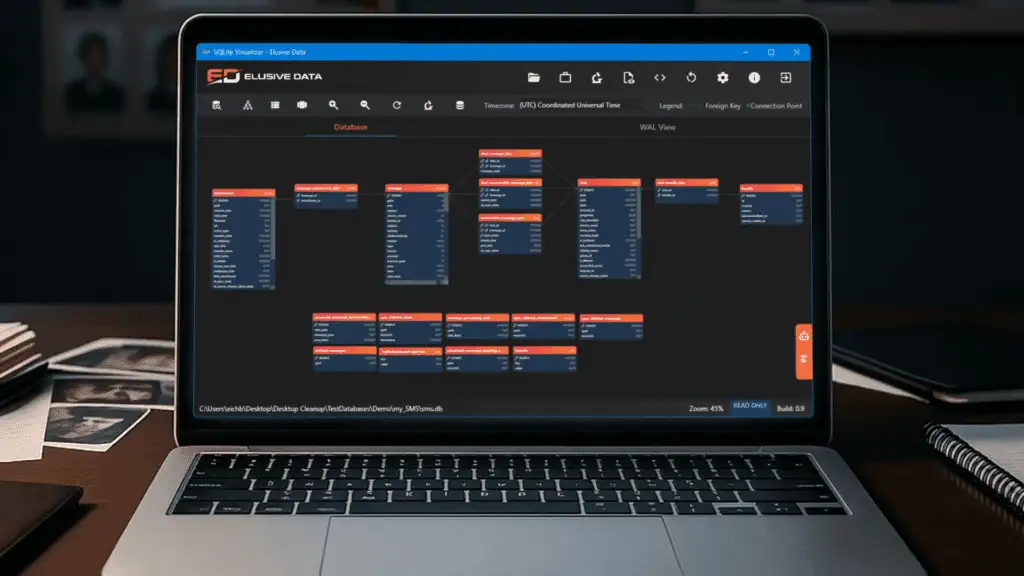The height and width of the screenshot is (576, 1024).
Task: Open the info panel via the info icon
Action: coord(754,79)
